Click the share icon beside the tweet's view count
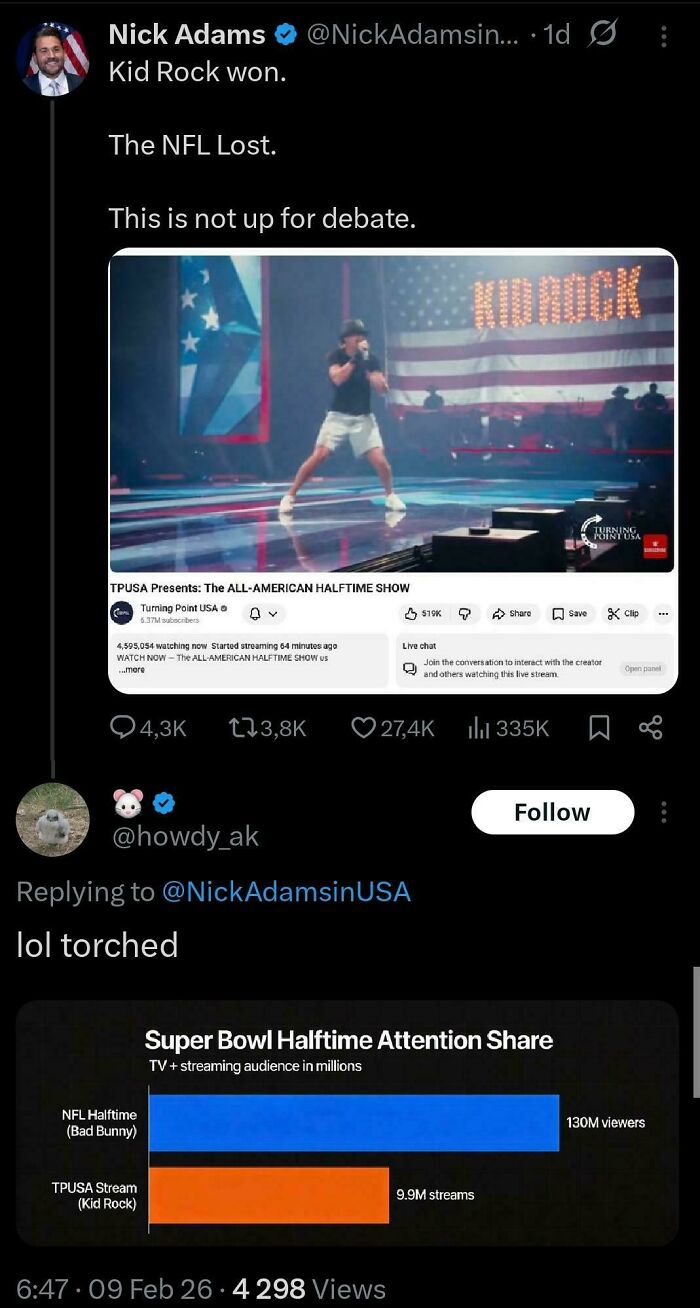This screenshot has width=700, height=1308. pos(651,729)
